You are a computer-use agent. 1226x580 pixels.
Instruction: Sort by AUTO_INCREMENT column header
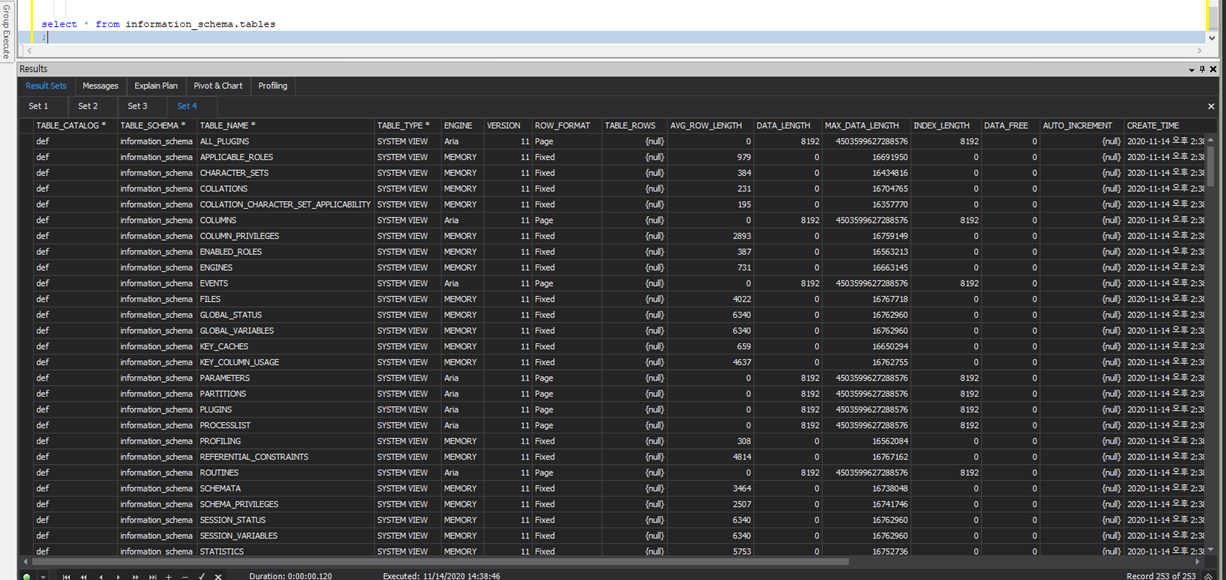[x=1082, y=125]
